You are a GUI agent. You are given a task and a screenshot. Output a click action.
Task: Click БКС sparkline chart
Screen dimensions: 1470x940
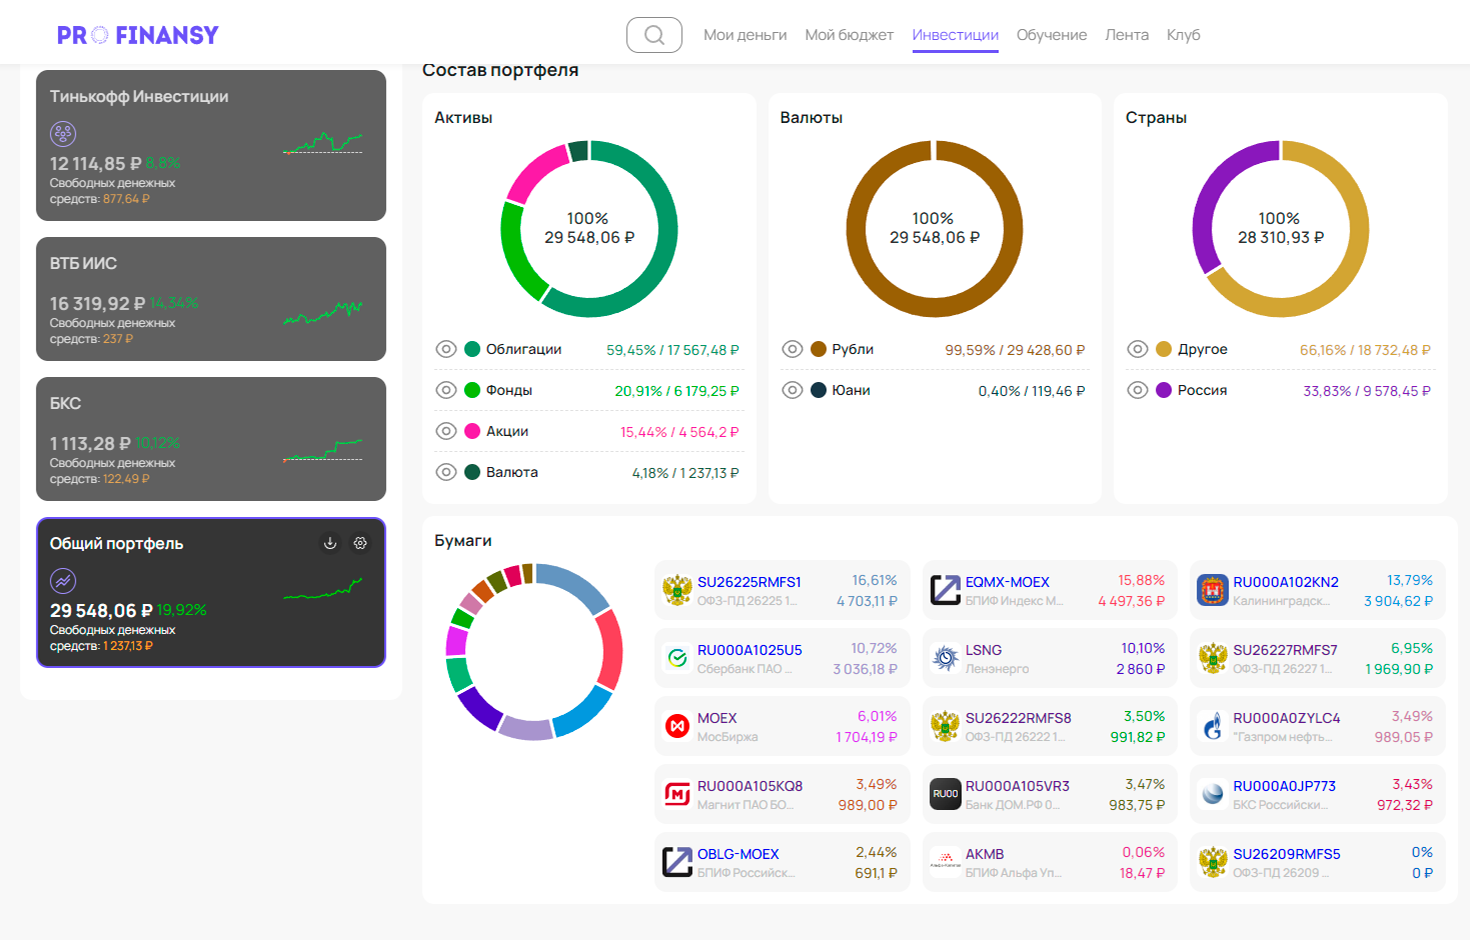(x=323, y=450)
